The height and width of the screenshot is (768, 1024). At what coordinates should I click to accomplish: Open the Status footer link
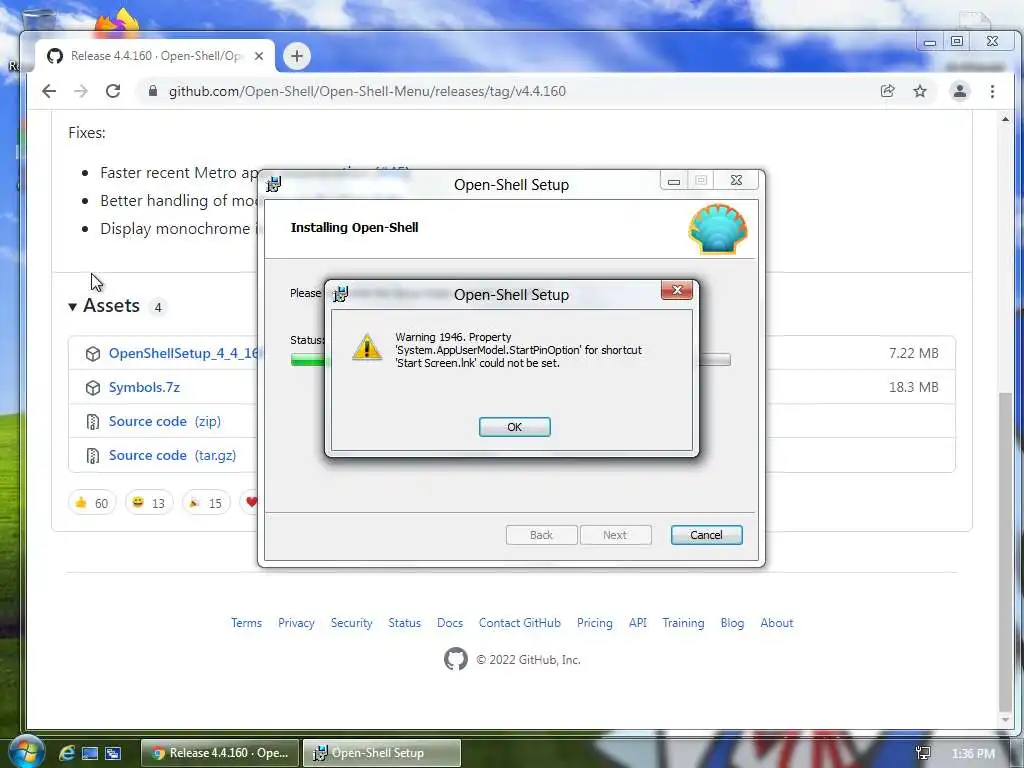[404, 623]
